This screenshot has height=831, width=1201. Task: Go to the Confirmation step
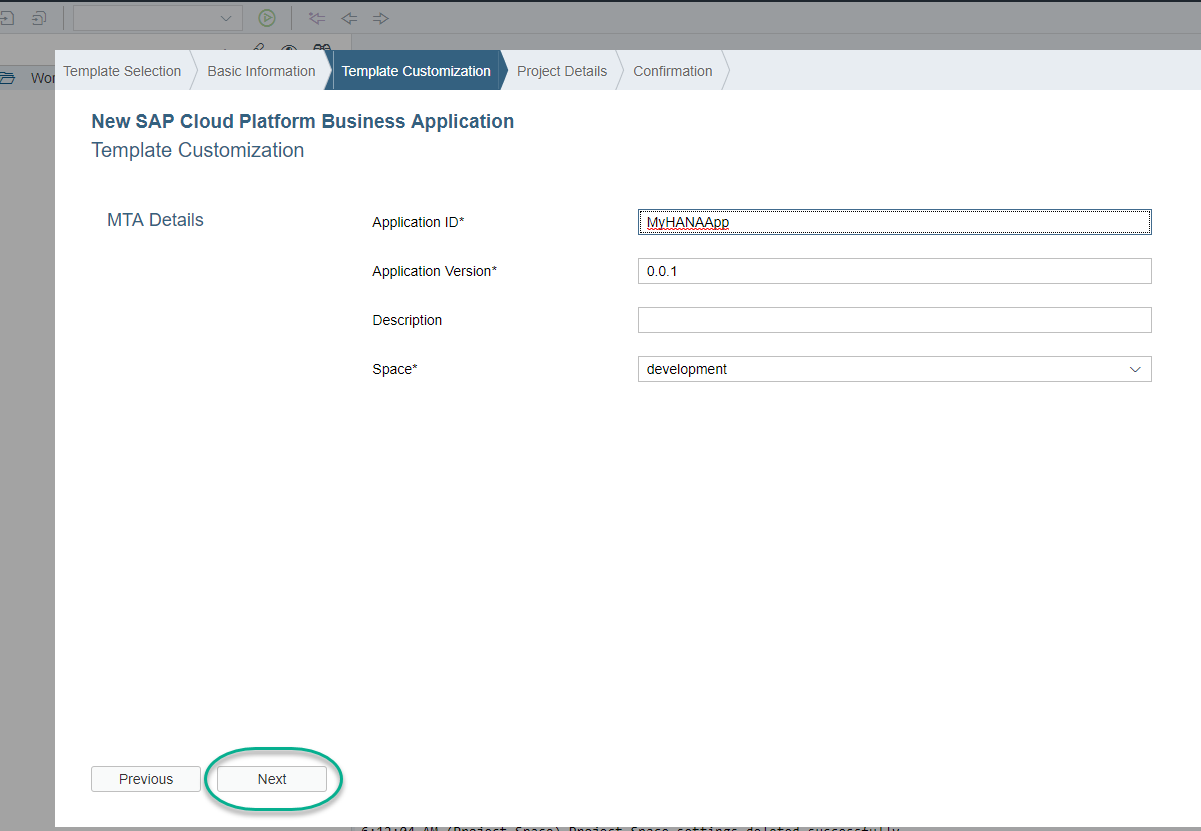pyautogui.click(x=673, y=71)
